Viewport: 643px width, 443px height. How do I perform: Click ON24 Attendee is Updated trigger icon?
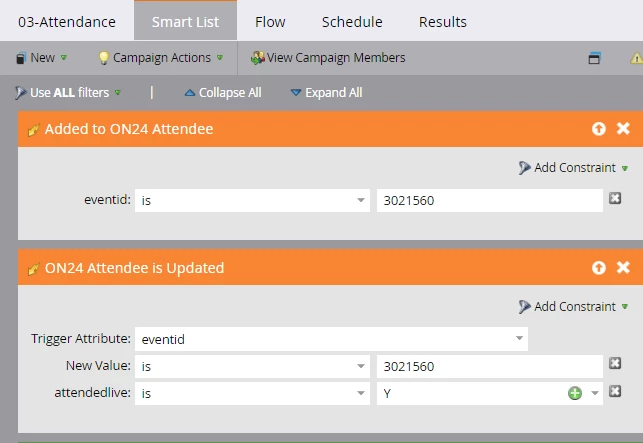33,269
